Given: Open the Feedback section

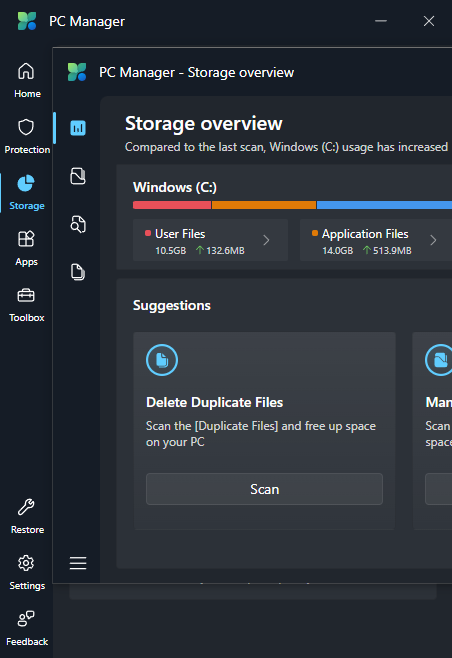Looking at the screenshot, I should 26,628.
